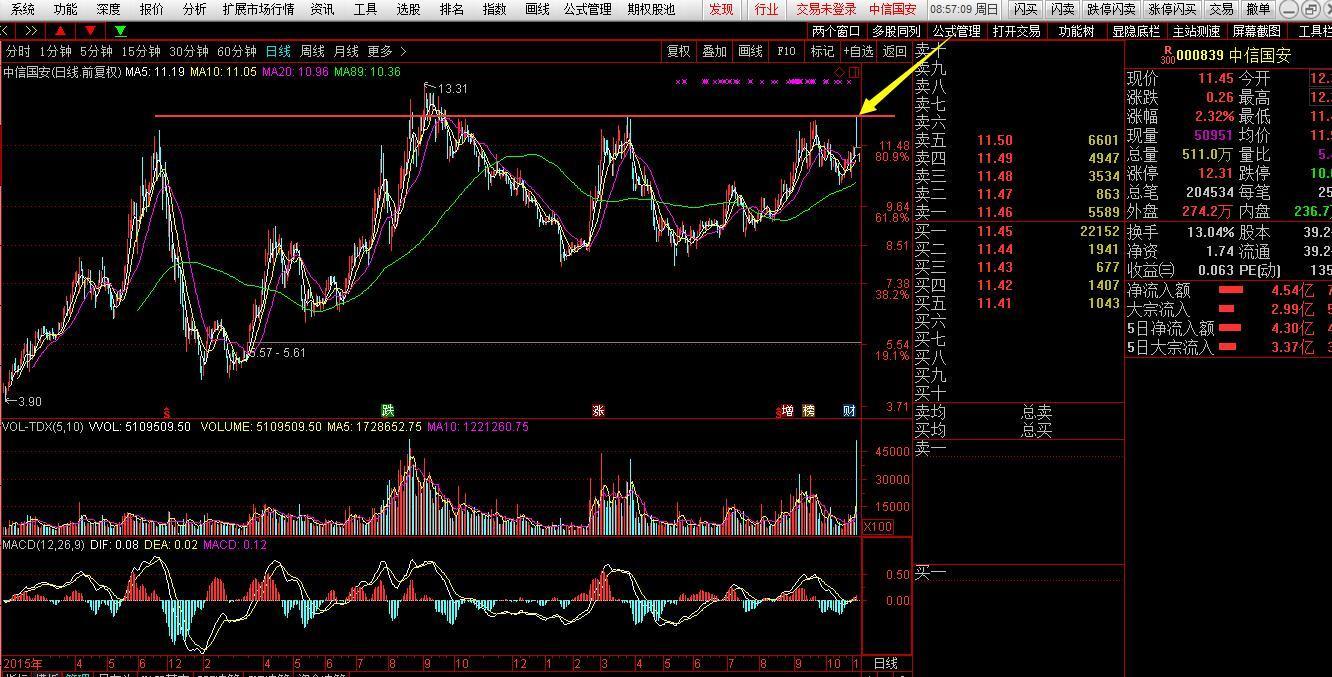The height and width of the screenshot is (677, 1332).
Task: Select the 日线 daily period tab
Action: 278,51
